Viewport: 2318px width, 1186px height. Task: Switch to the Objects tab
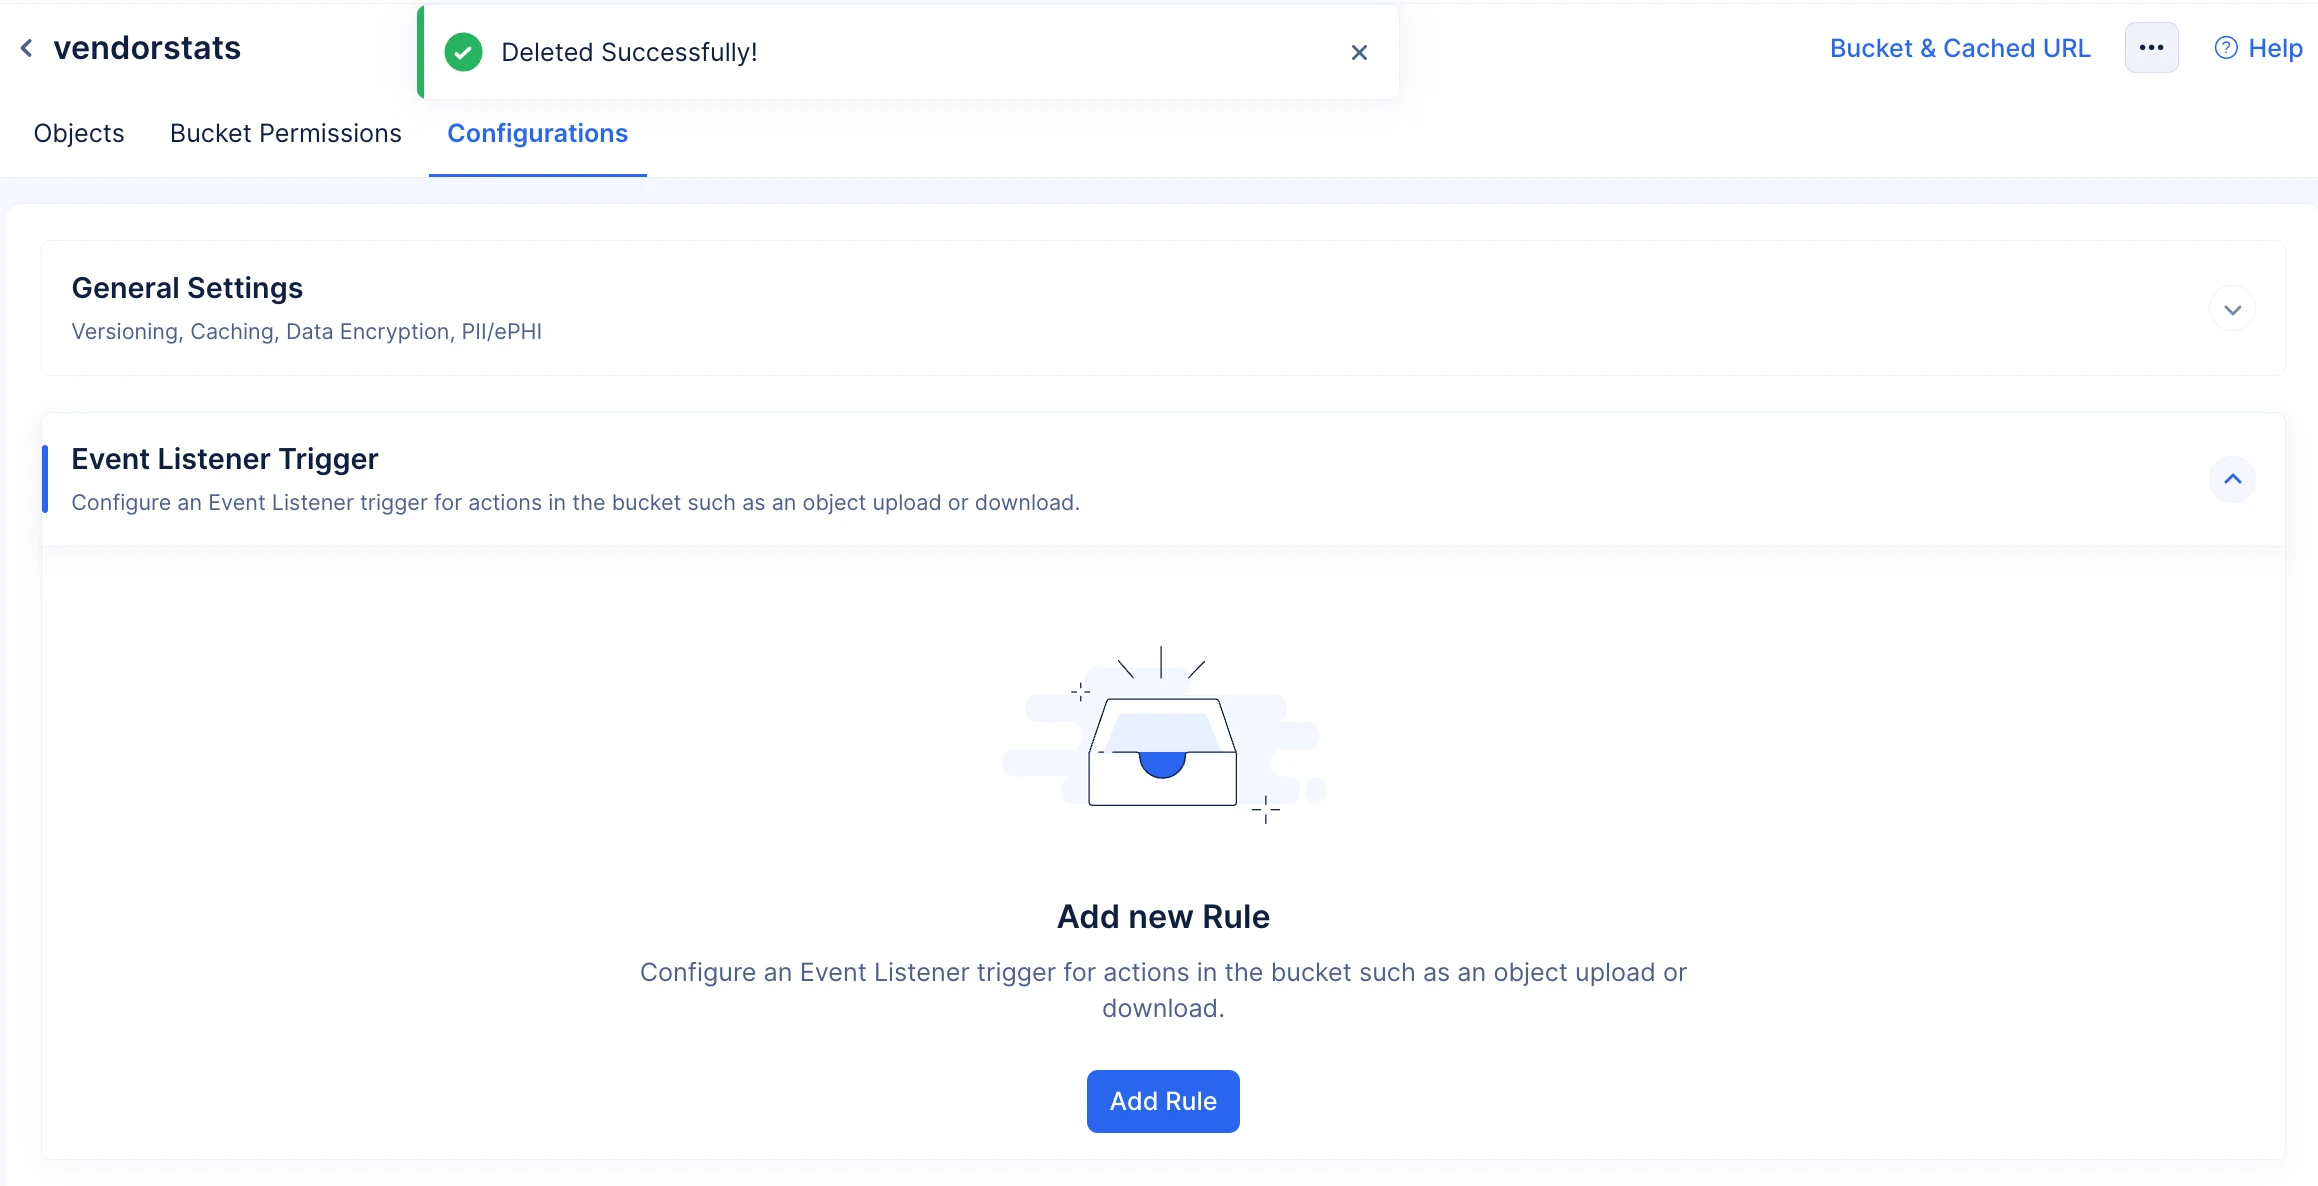click(x=79, y=133)
